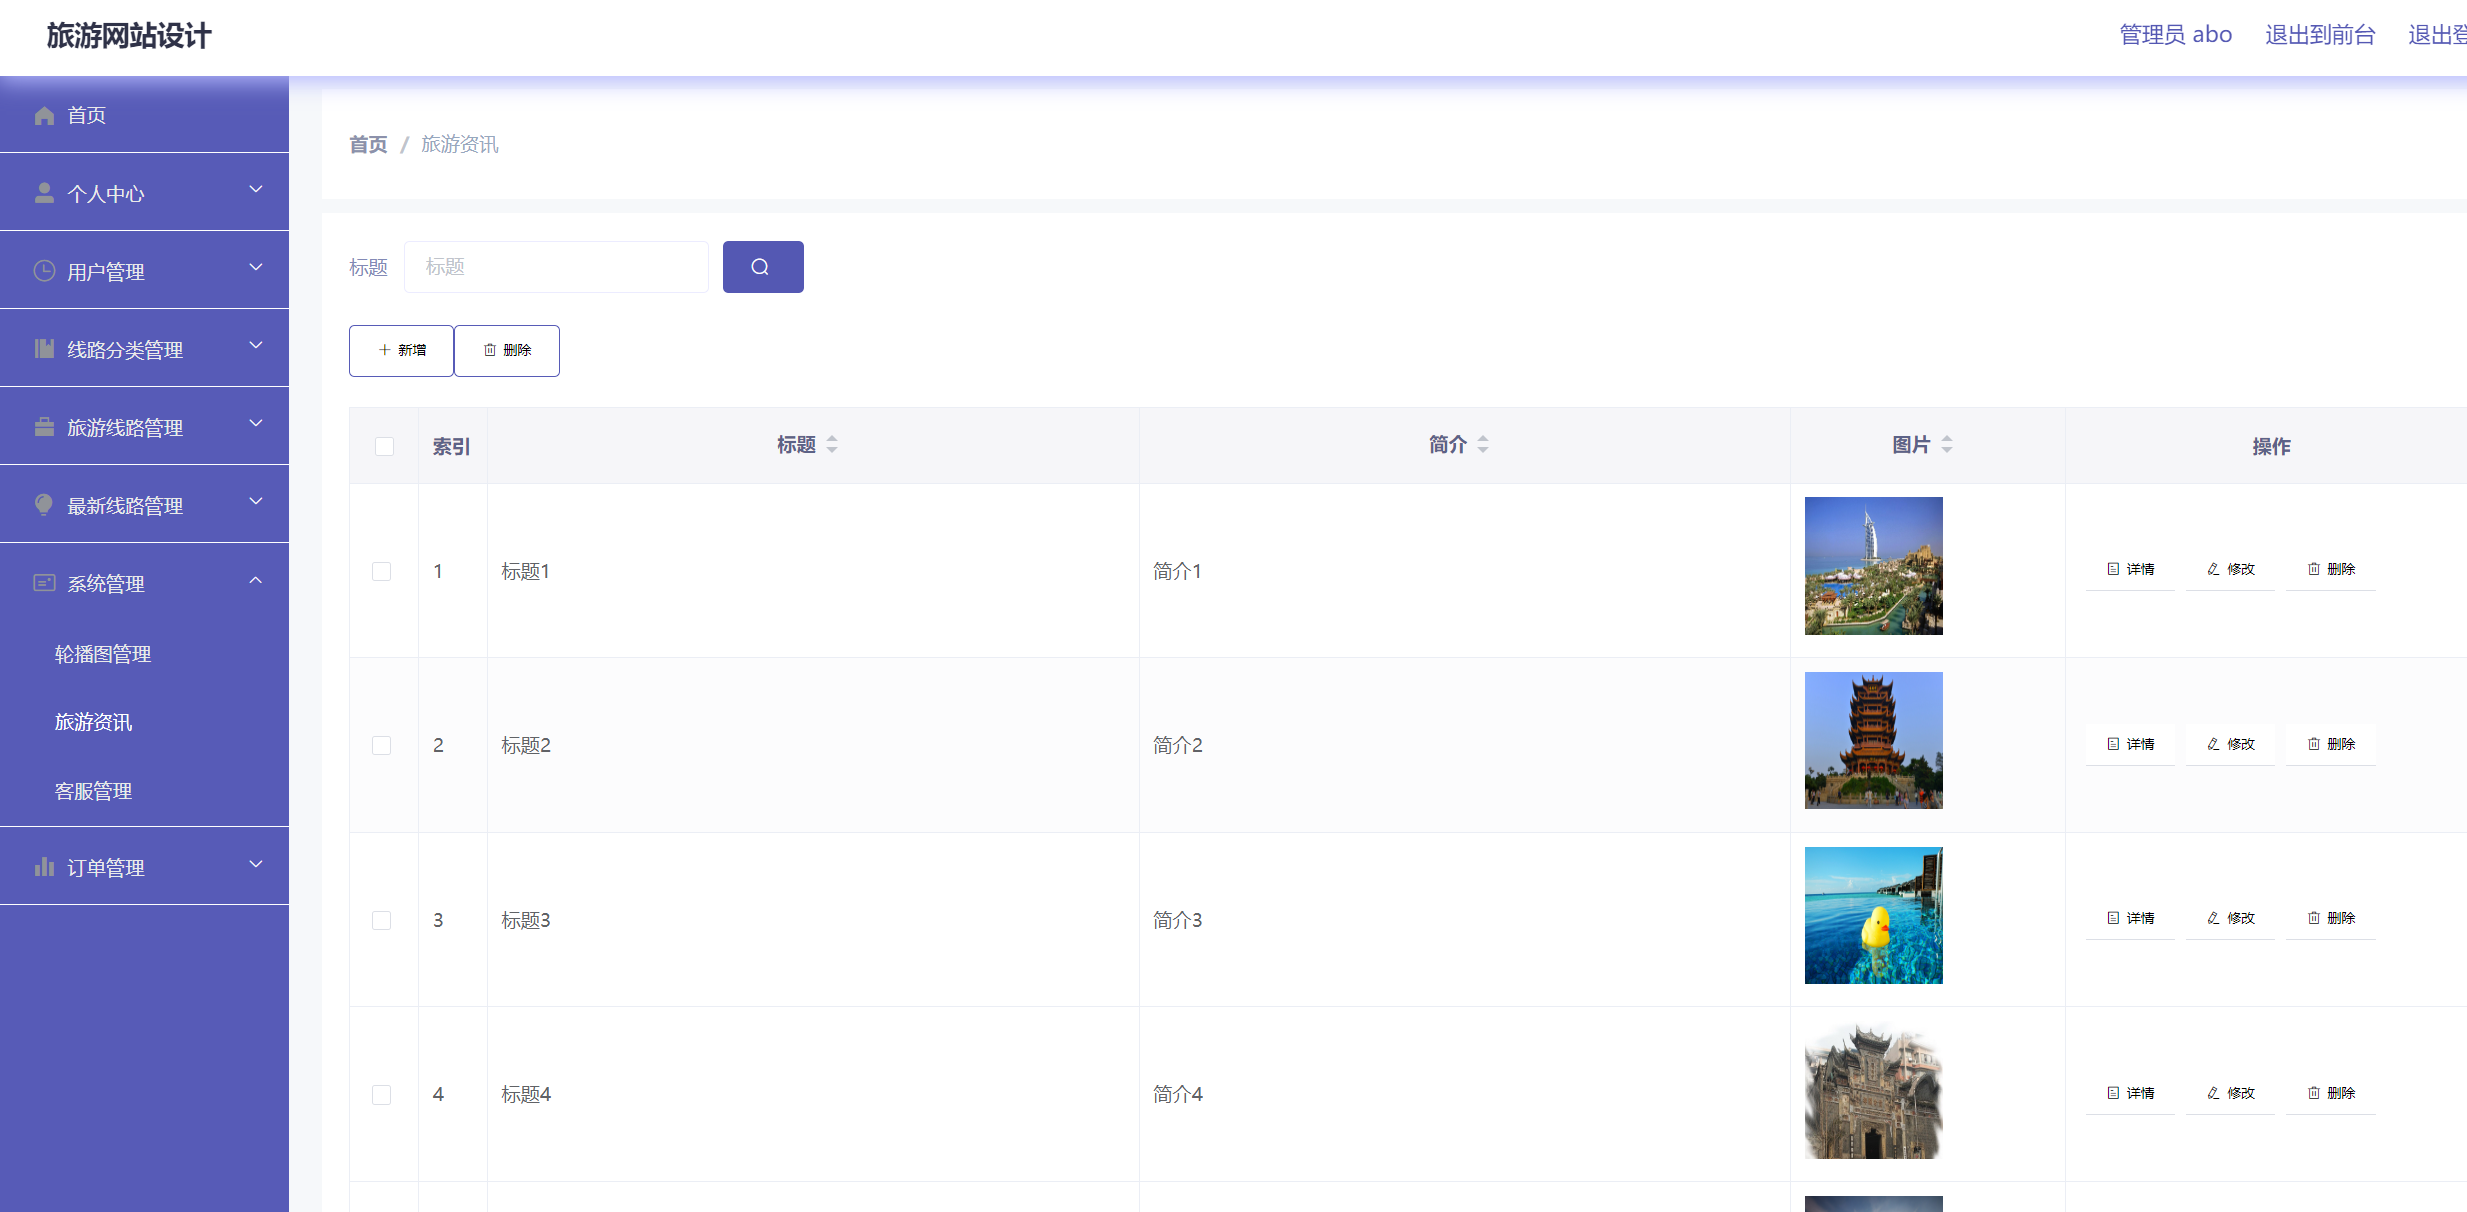2467x1212 pixels.
Task: Click the 个人中心 user icon
Action: click(44, 192)
